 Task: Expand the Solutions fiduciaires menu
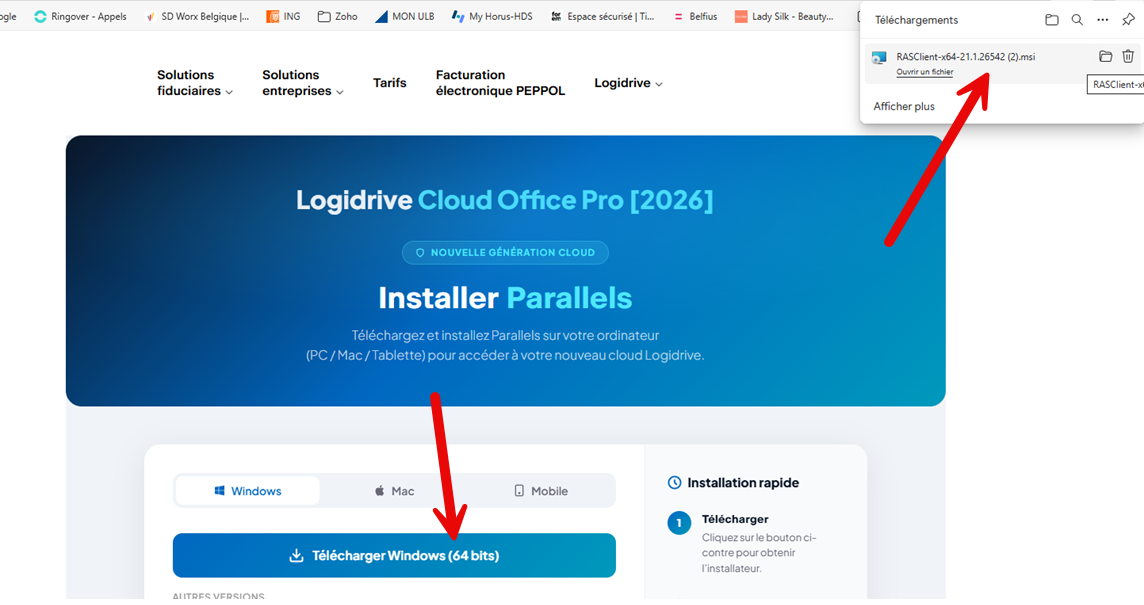click(x=194, y=82)
